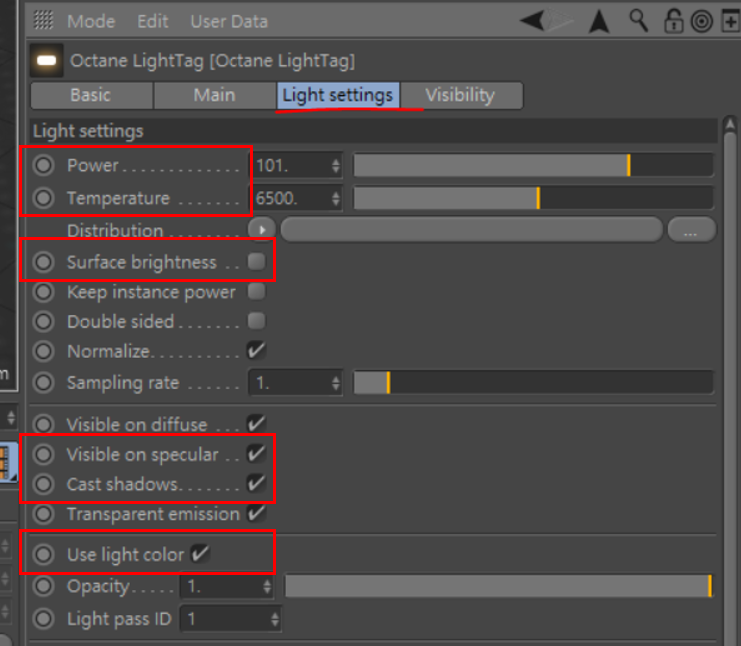Click the Power value input field
741x646 pixels.
coord(295,165)
